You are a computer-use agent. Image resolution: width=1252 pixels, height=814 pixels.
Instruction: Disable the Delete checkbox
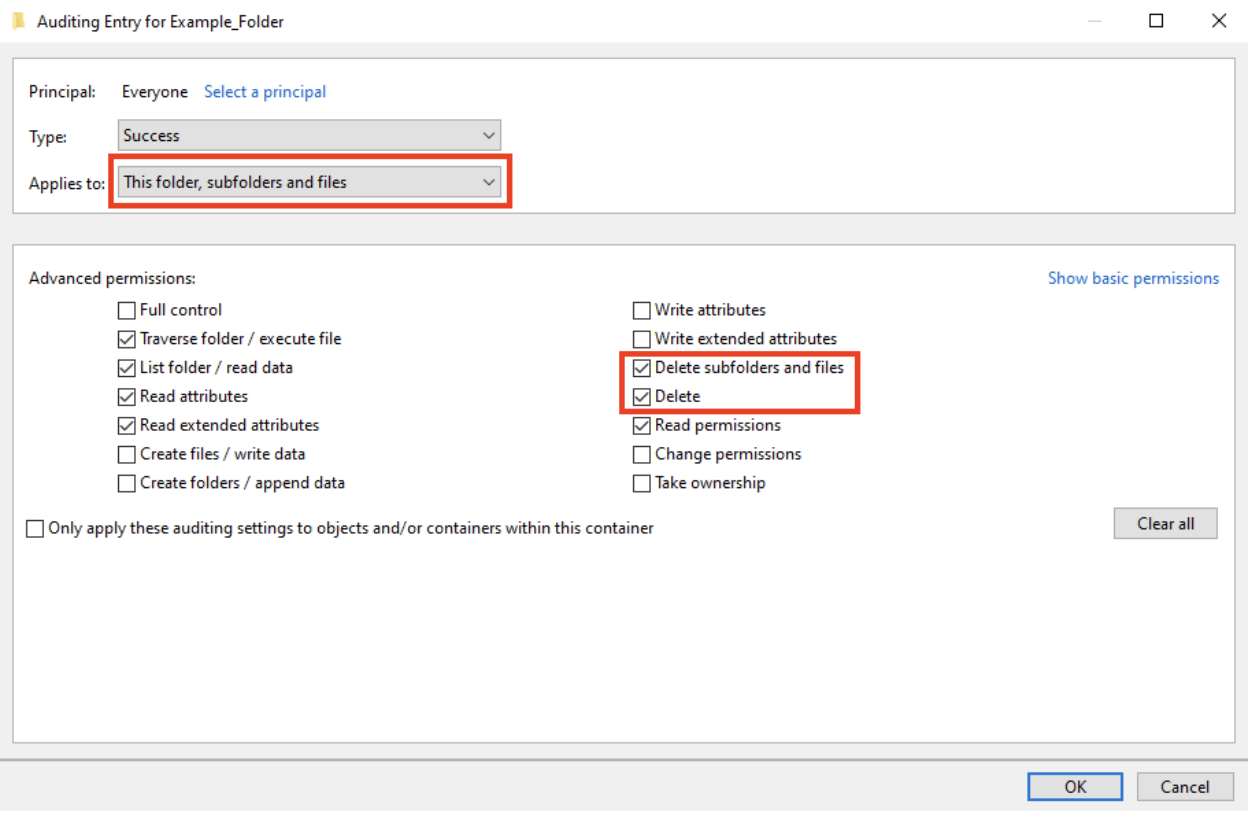tap(641, 396)
